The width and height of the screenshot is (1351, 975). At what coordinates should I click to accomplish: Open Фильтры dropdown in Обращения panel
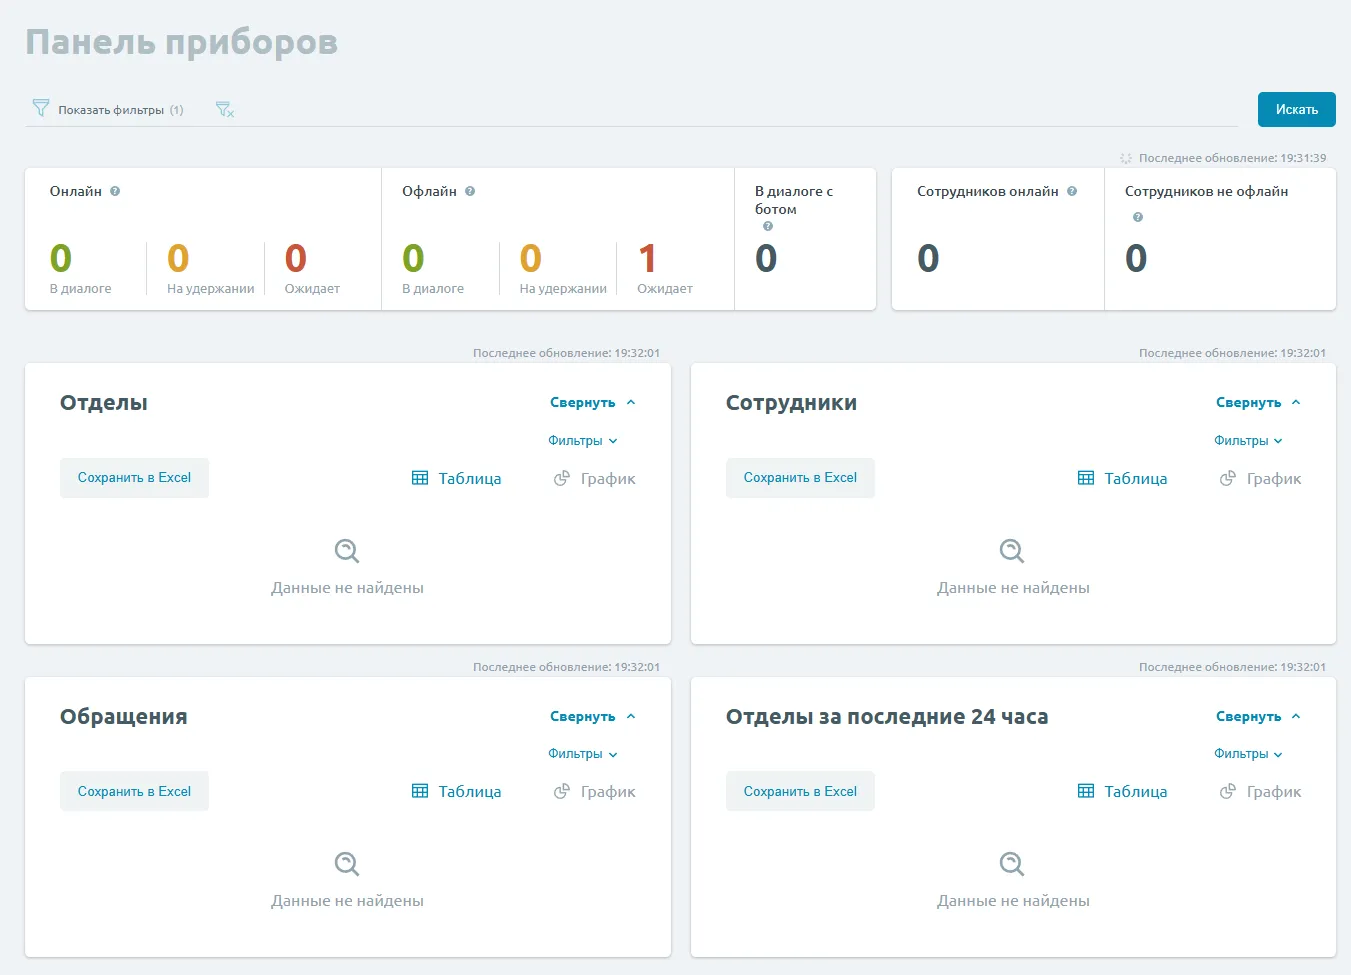pos(582,754)
